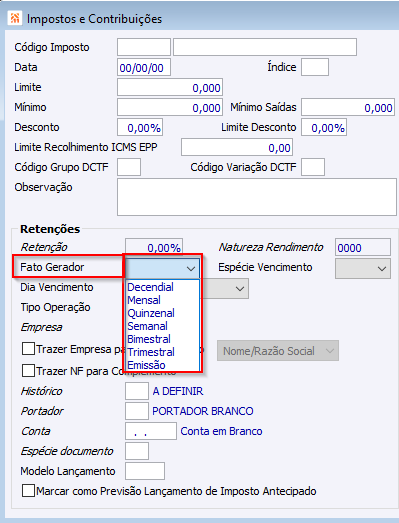The width and height of the screenshot is (399, 523).
Task: Open the Dia Vencimento dropdown arrow
Action: pyautogui.click(x=240, y=289)
